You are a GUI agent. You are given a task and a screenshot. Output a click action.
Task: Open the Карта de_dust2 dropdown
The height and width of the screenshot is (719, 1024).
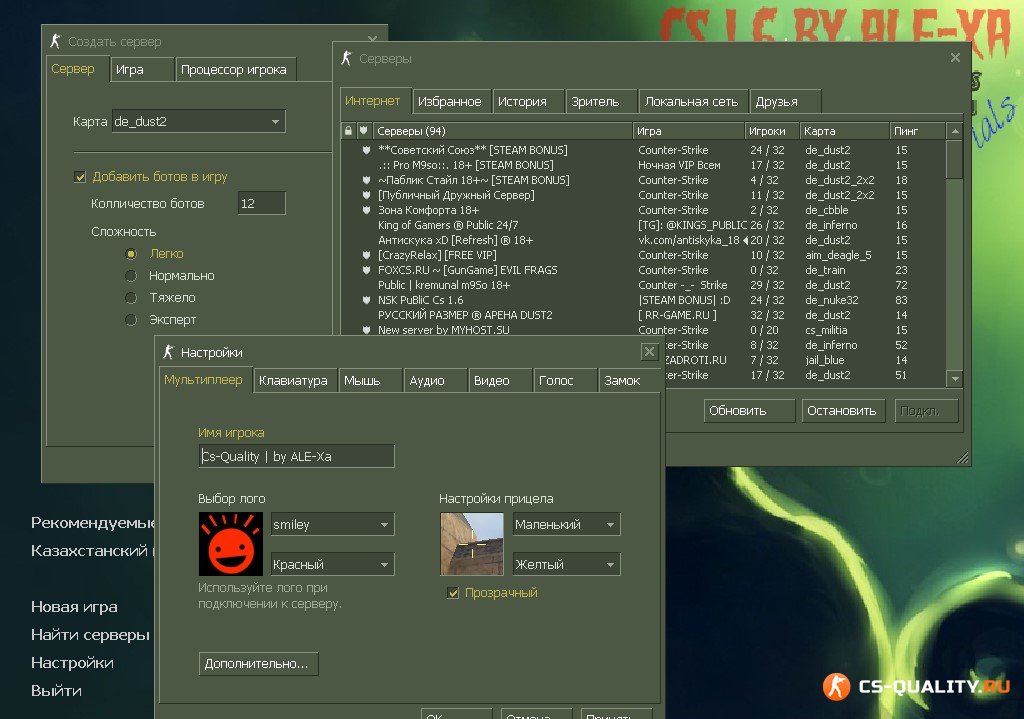(x=276, y=122)
